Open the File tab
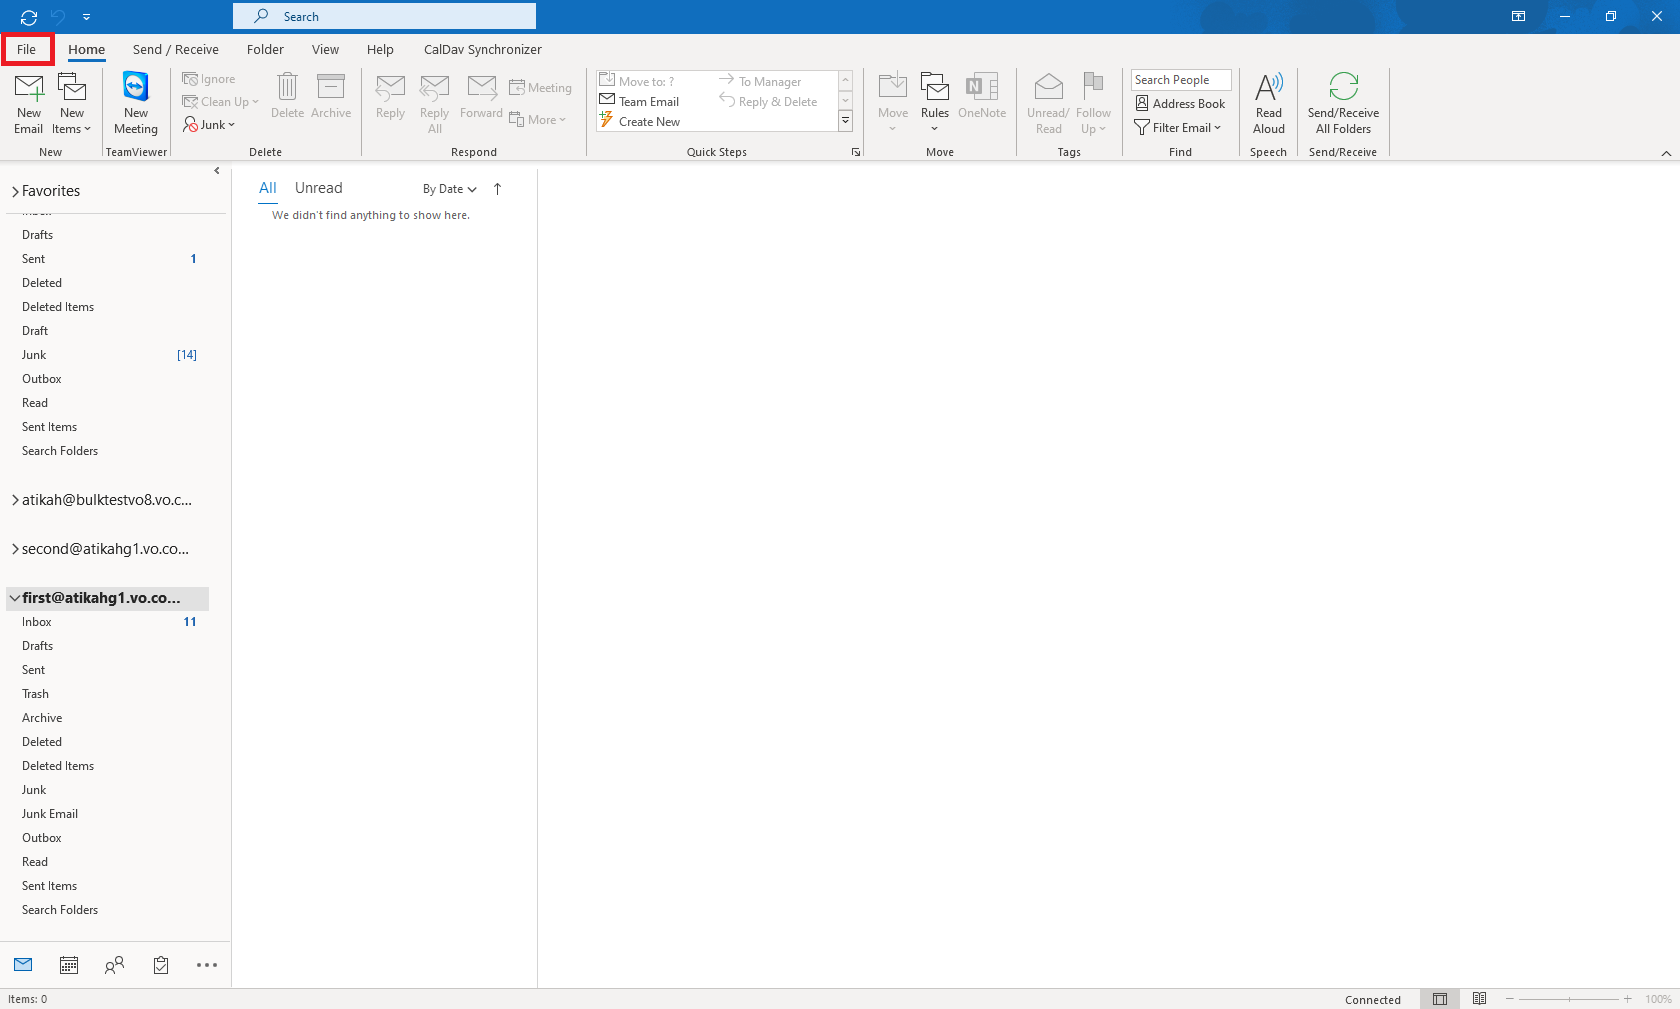This screenshot has height=1009, width=1680. point(27,49)
